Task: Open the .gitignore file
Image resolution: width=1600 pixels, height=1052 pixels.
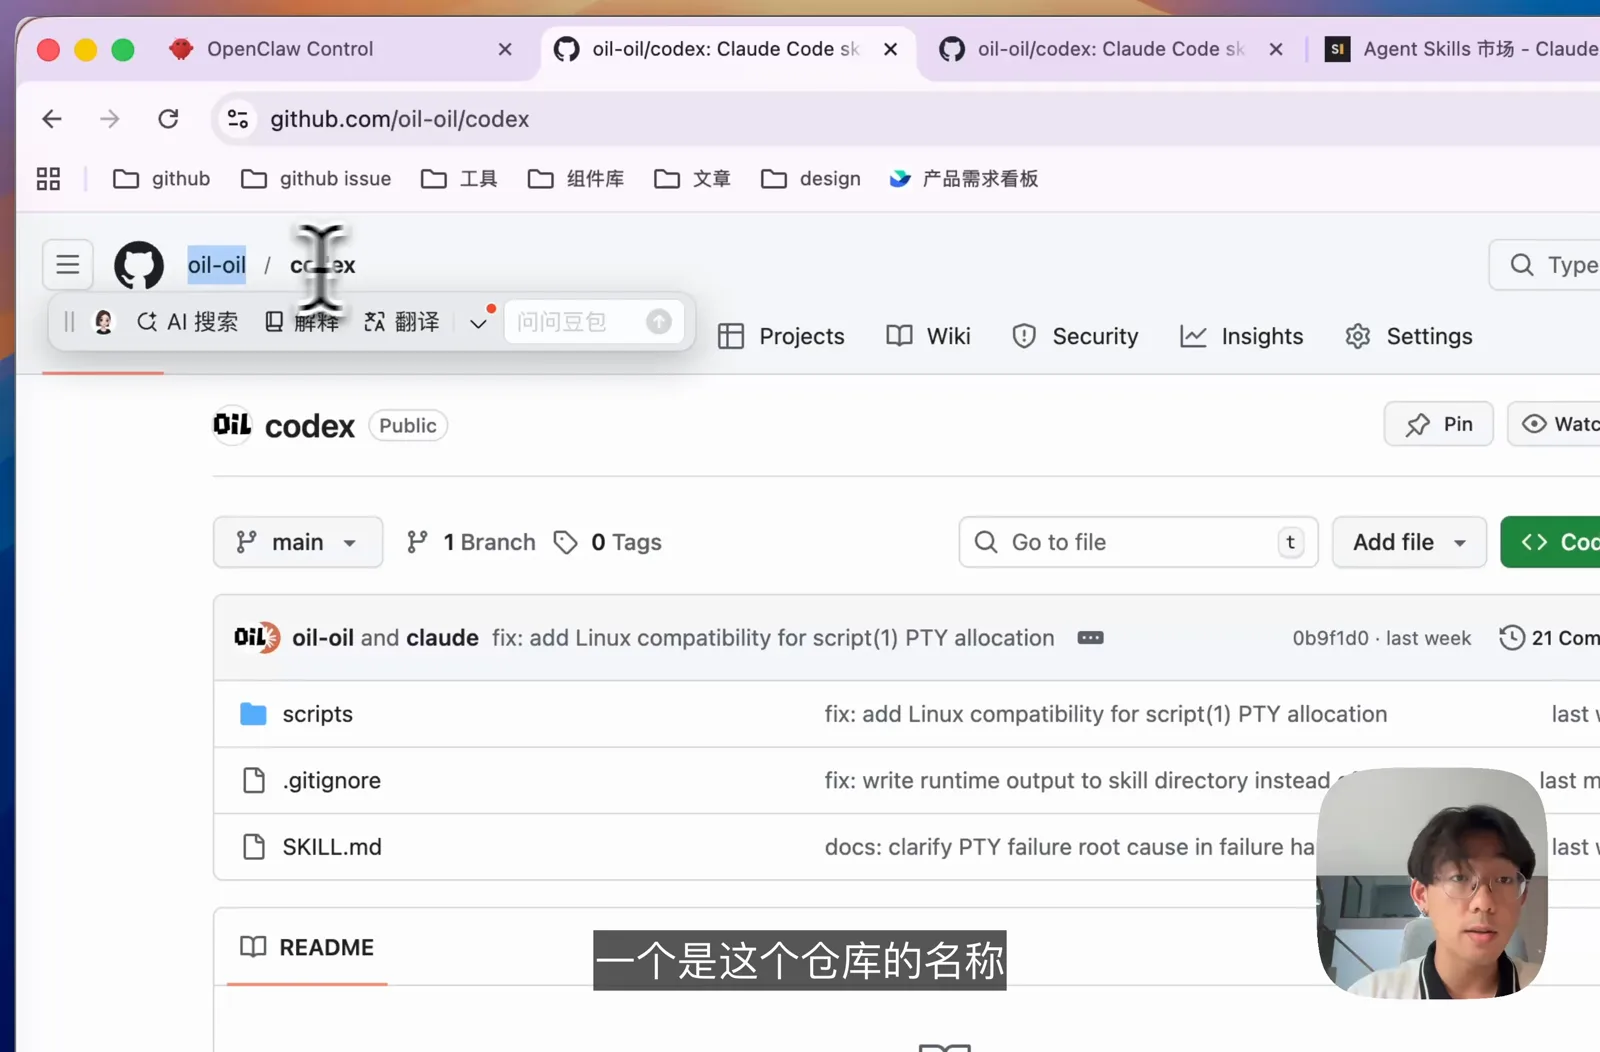Action: pyautogui.click(x=331, y=781)
